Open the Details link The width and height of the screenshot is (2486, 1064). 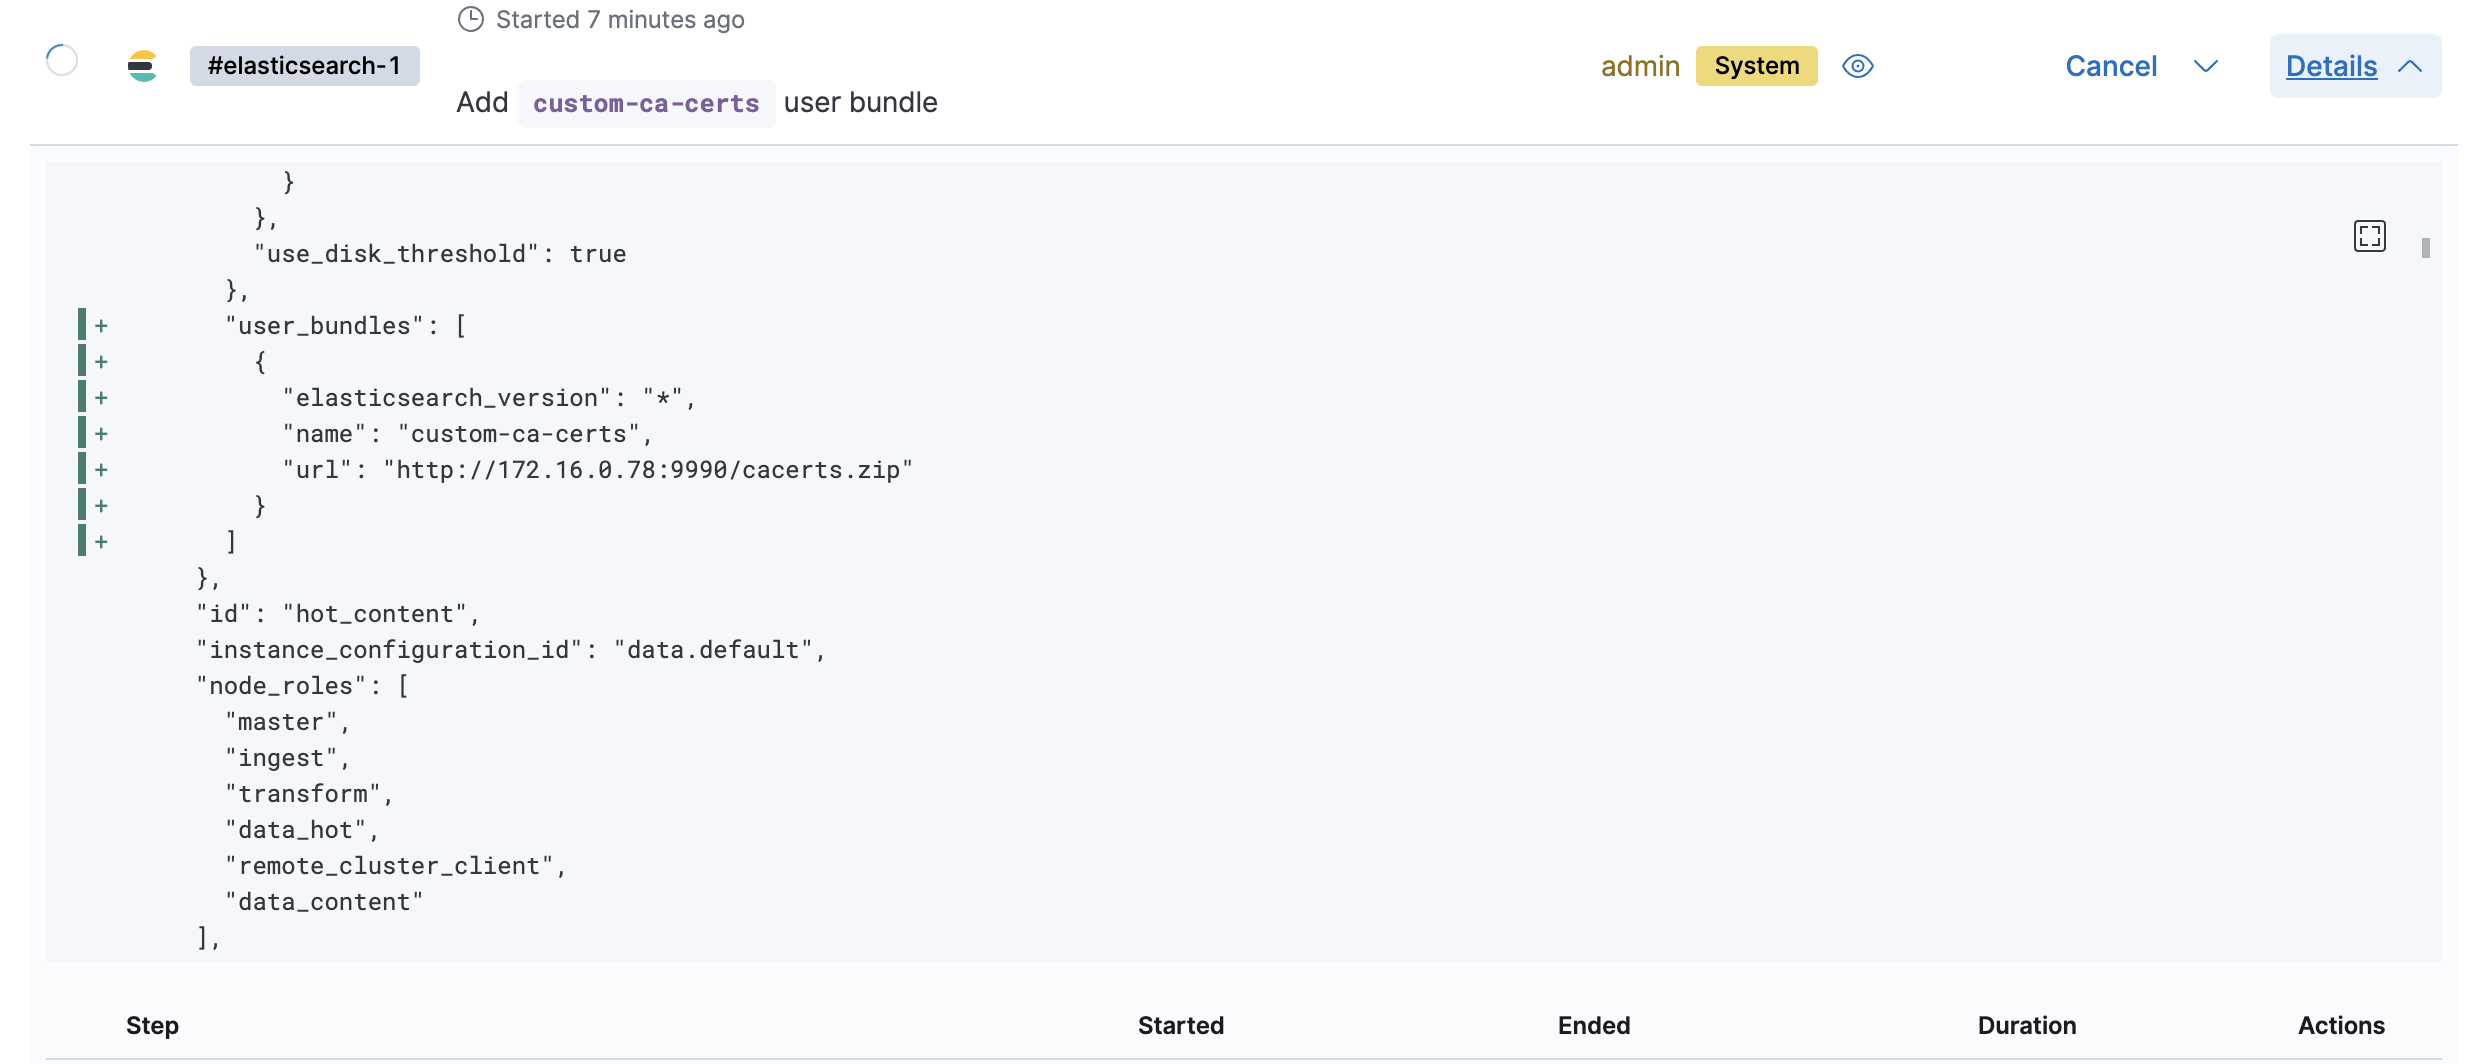(x=2331, y=66)
